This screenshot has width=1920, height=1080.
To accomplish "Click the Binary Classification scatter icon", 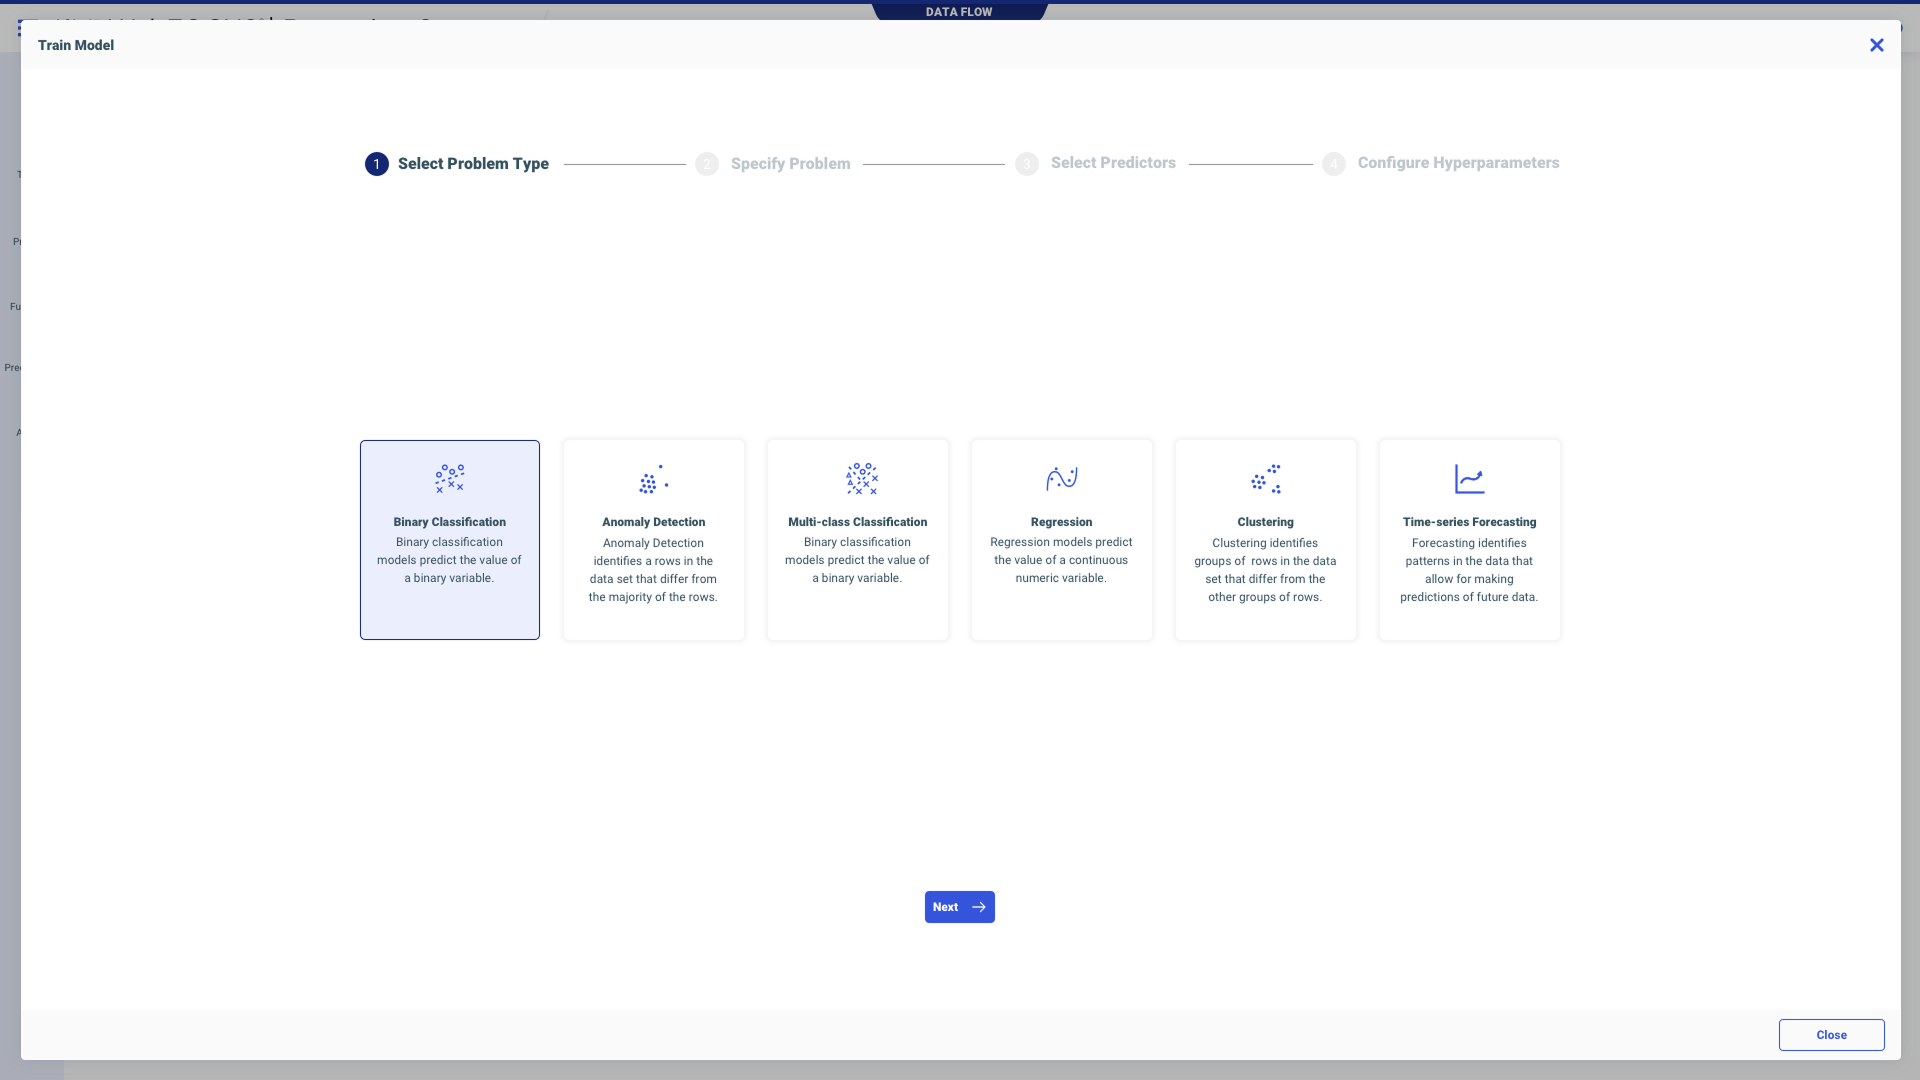I will 449,478.
